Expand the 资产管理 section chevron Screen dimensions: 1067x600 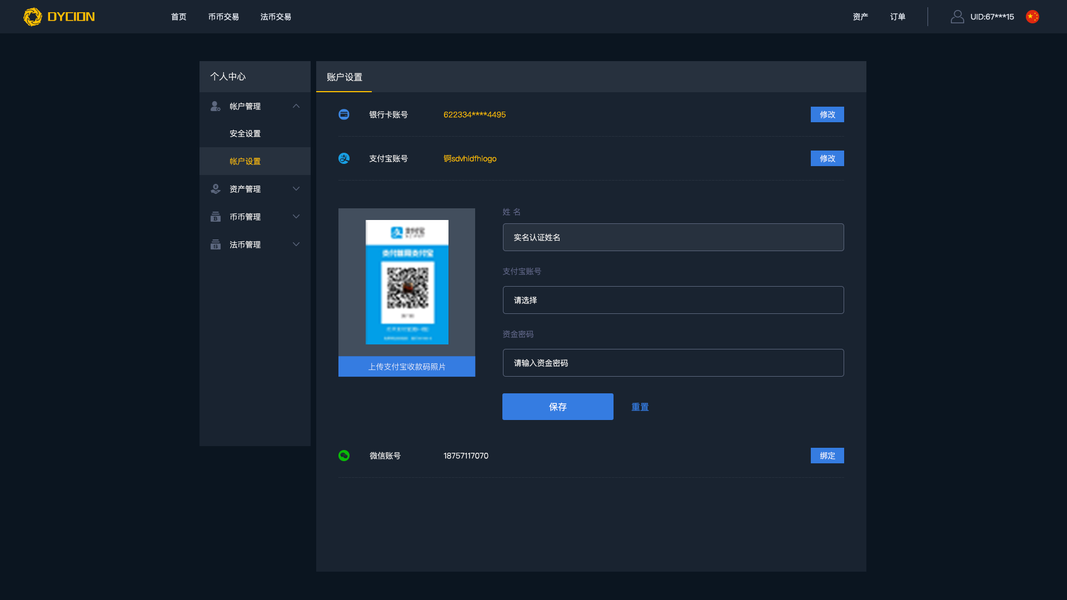coord(296,189)
